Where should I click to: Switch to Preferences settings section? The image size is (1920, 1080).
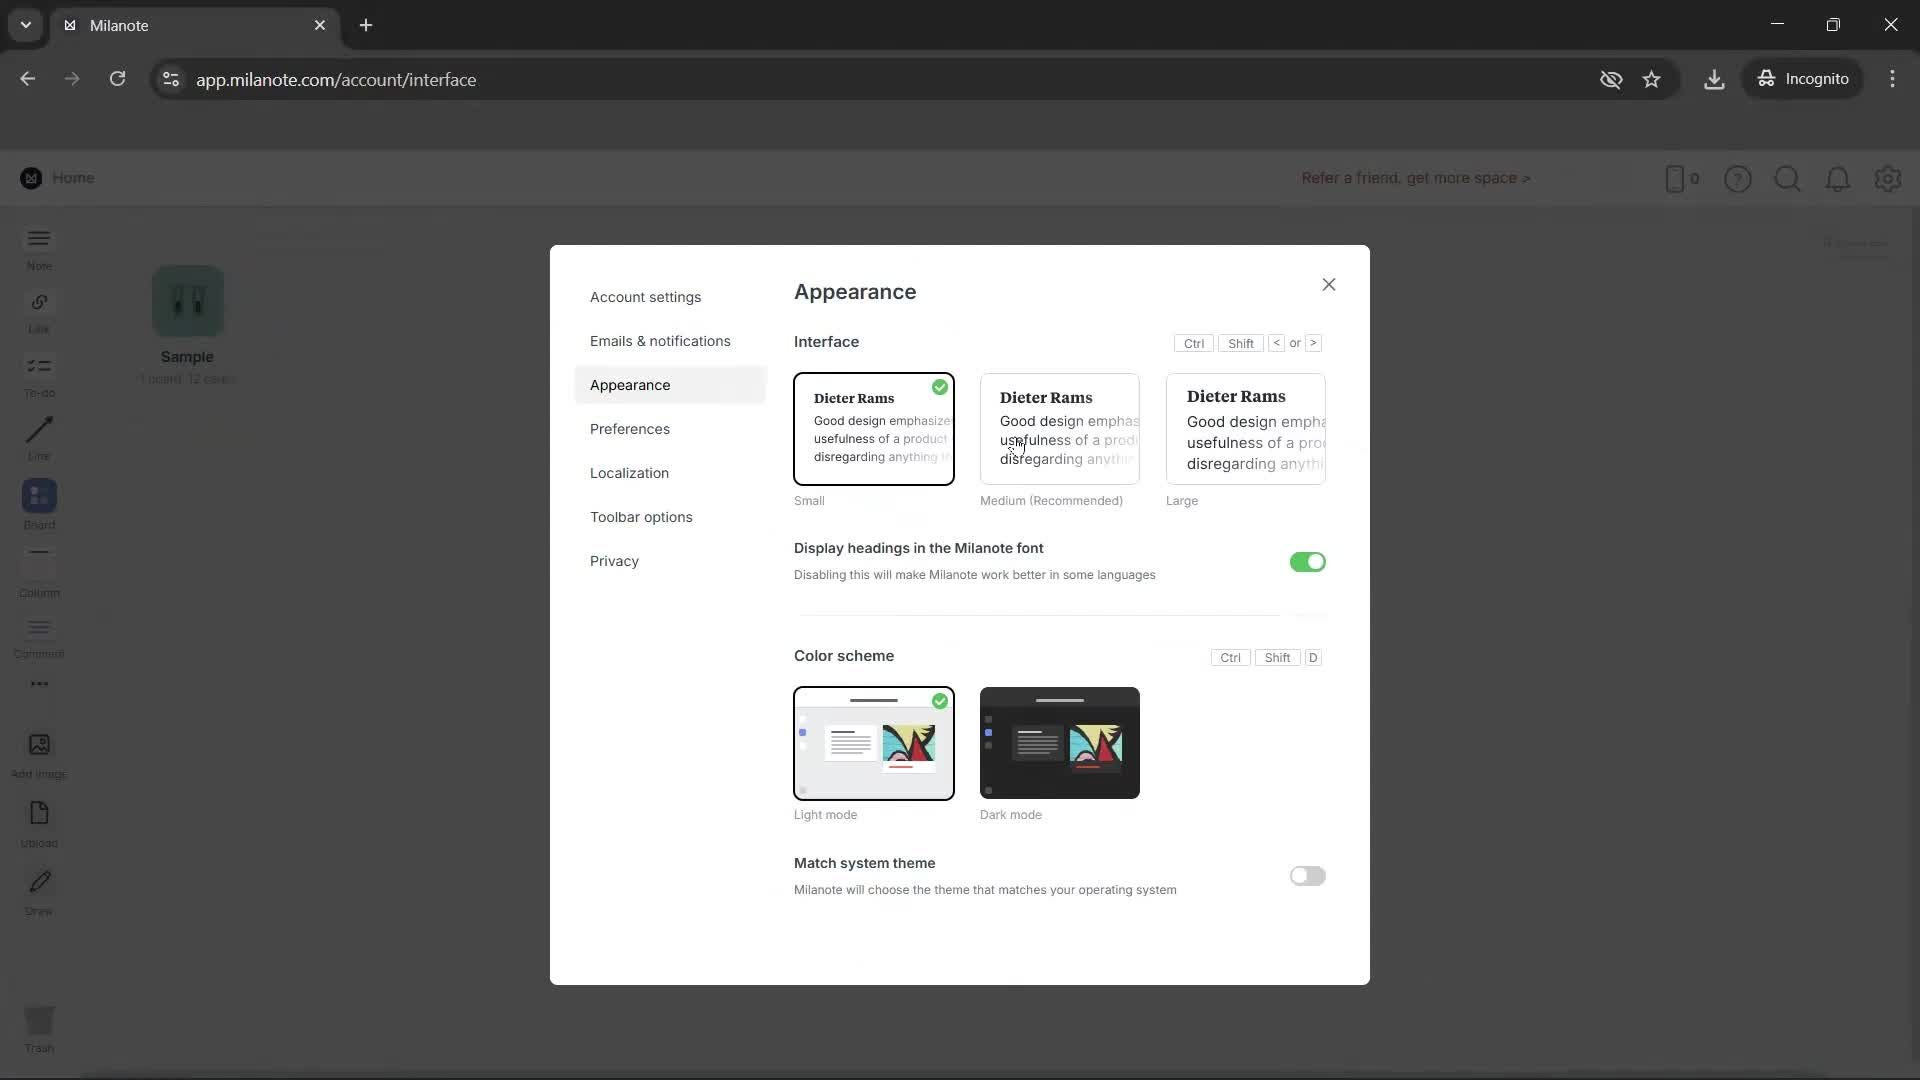629,428
